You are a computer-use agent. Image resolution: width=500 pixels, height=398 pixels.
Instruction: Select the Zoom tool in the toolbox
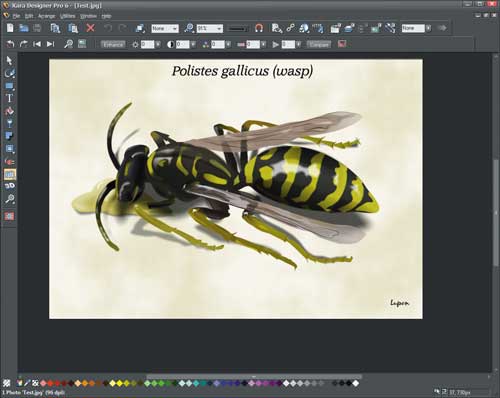pyautogui.click(x=10, y=199)
